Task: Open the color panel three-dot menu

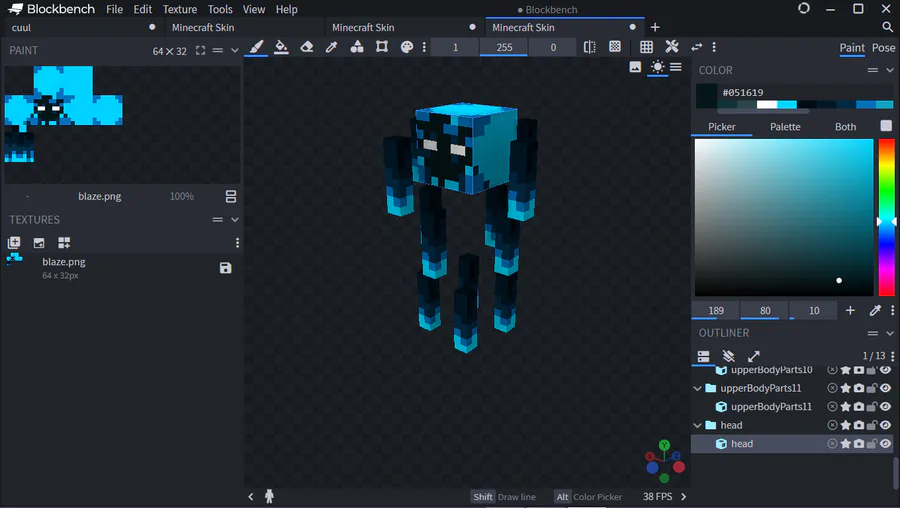Action: pos(893,311)
